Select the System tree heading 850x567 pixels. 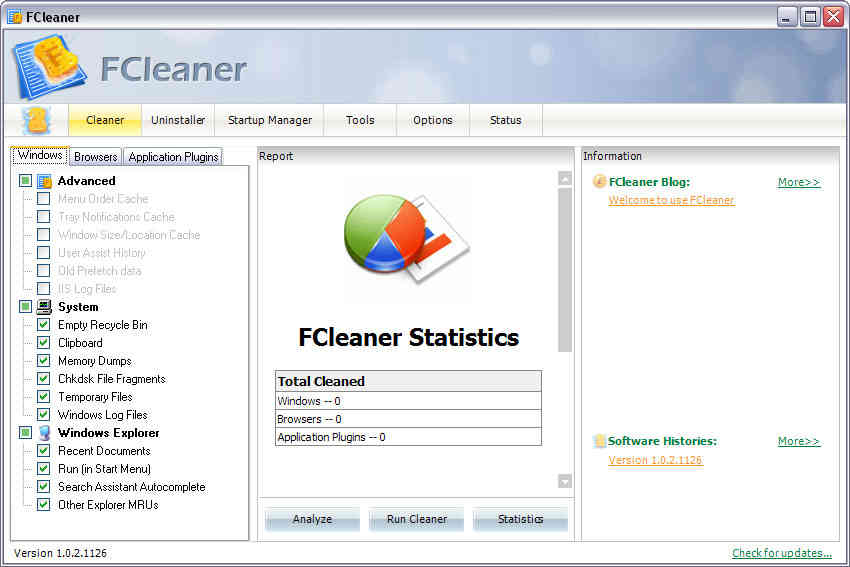(x=78, y=307)
